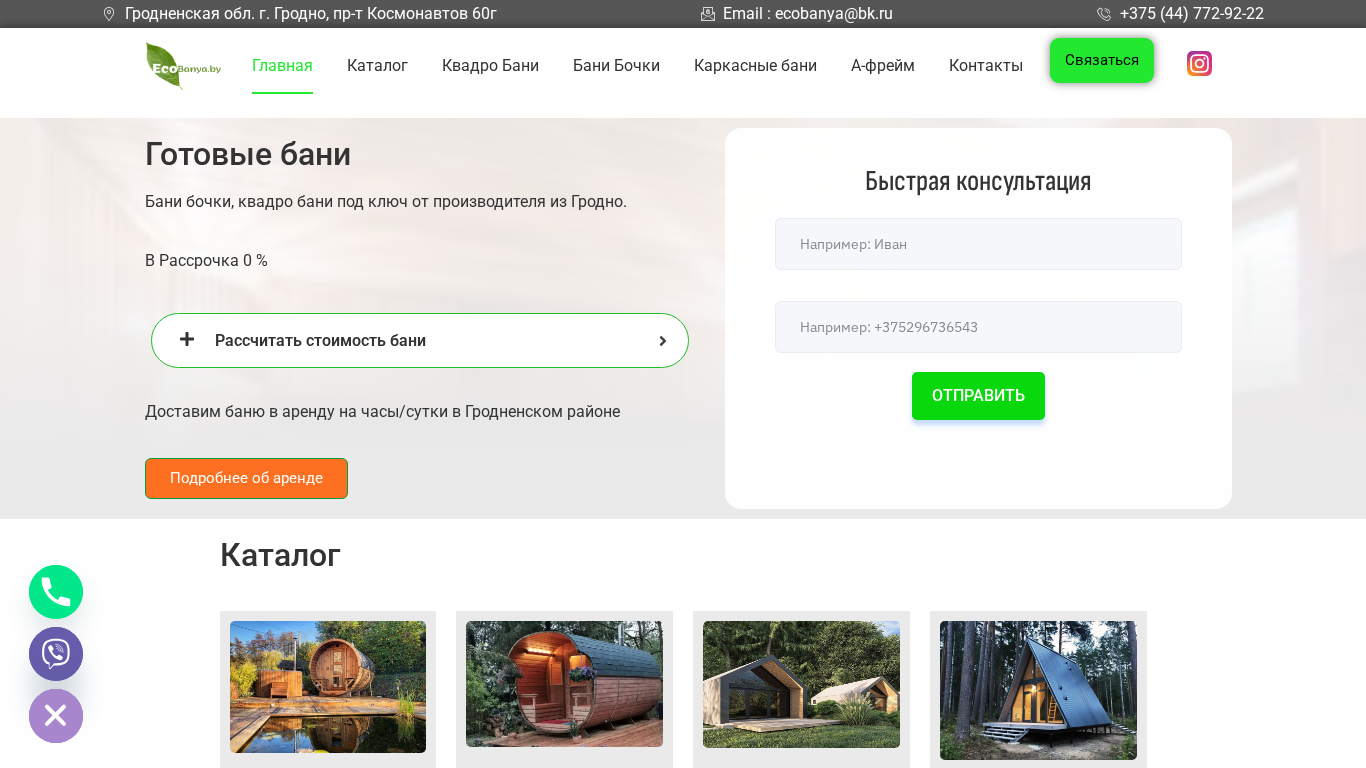Click the orange Подробнее об аренде button
This screenshot has height=768, width=1366.
pos(246,478)
